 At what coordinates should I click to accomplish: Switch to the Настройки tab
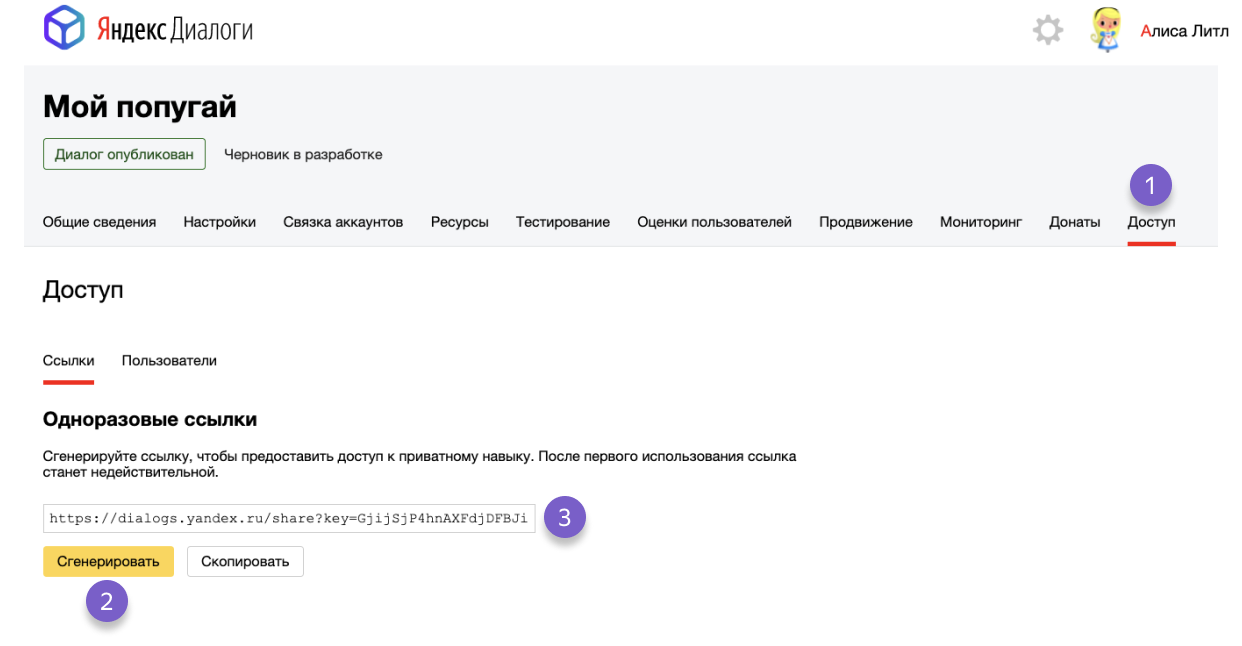(220, 222)
